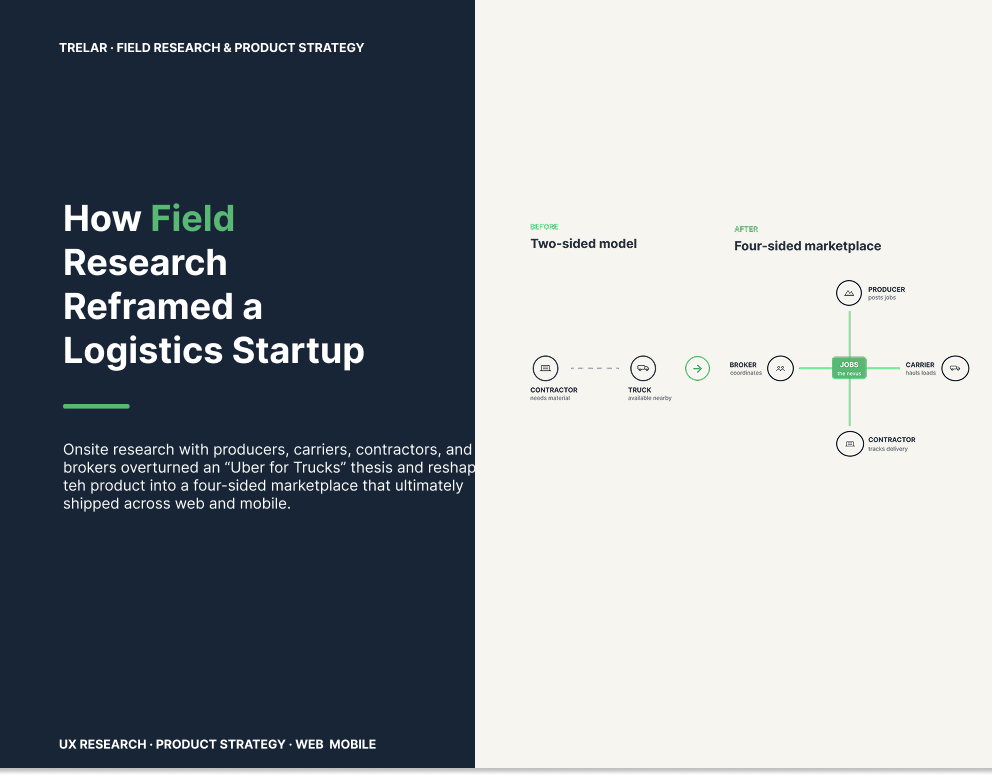Click the 'PRODUCER posts jobs' label

pyautogui.click(x=886, y=293)
